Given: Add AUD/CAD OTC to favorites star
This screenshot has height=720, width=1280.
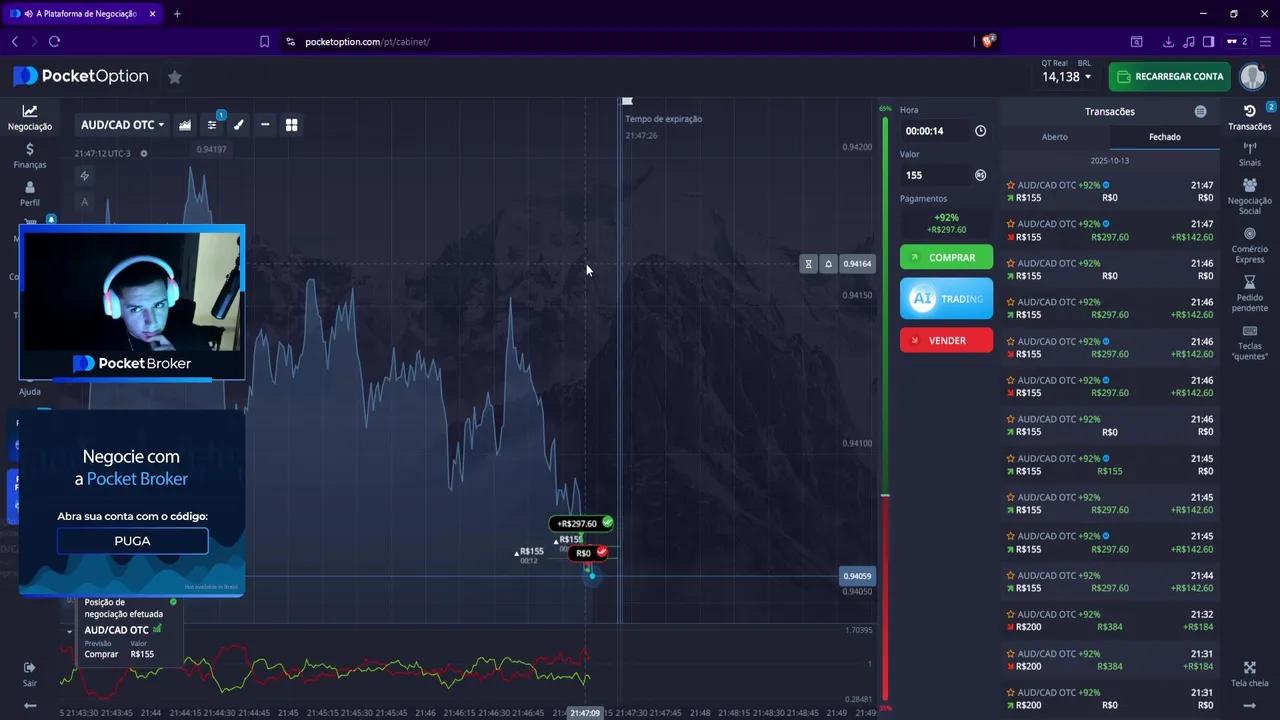Looking at the screenshot, I should tap(175, 77).
